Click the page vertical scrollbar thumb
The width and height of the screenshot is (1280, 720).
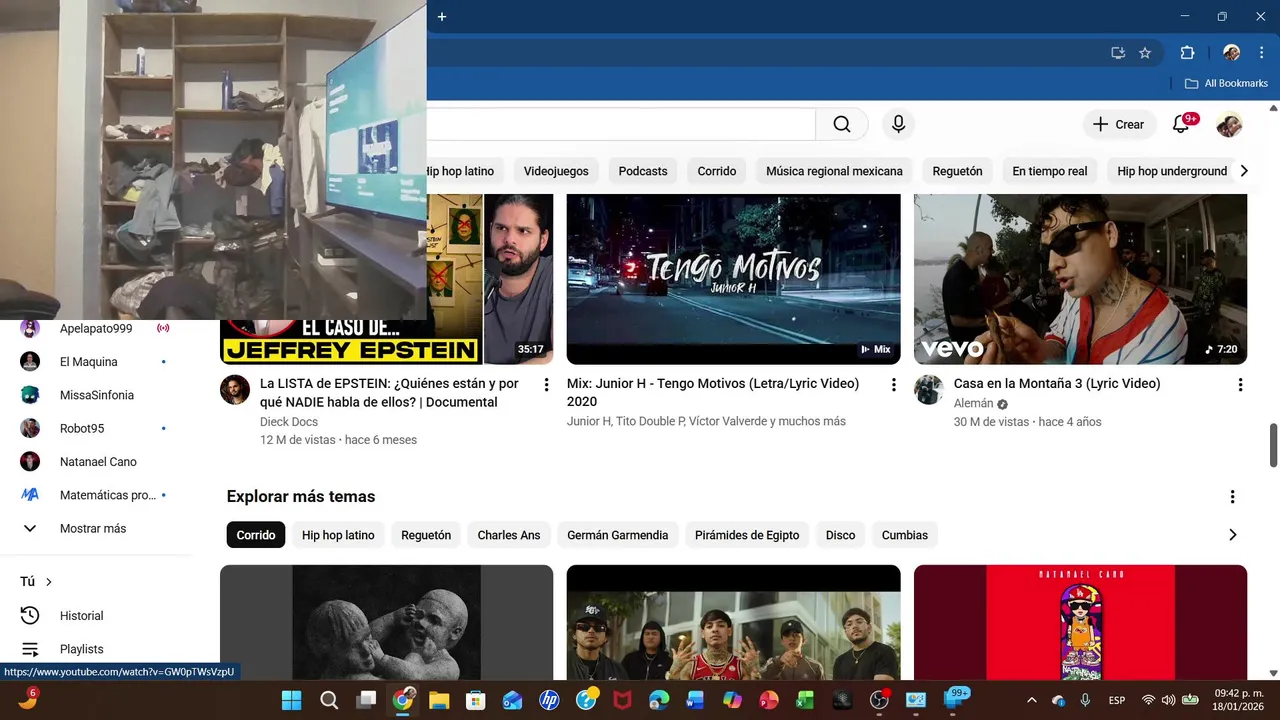click(1273, 445)
